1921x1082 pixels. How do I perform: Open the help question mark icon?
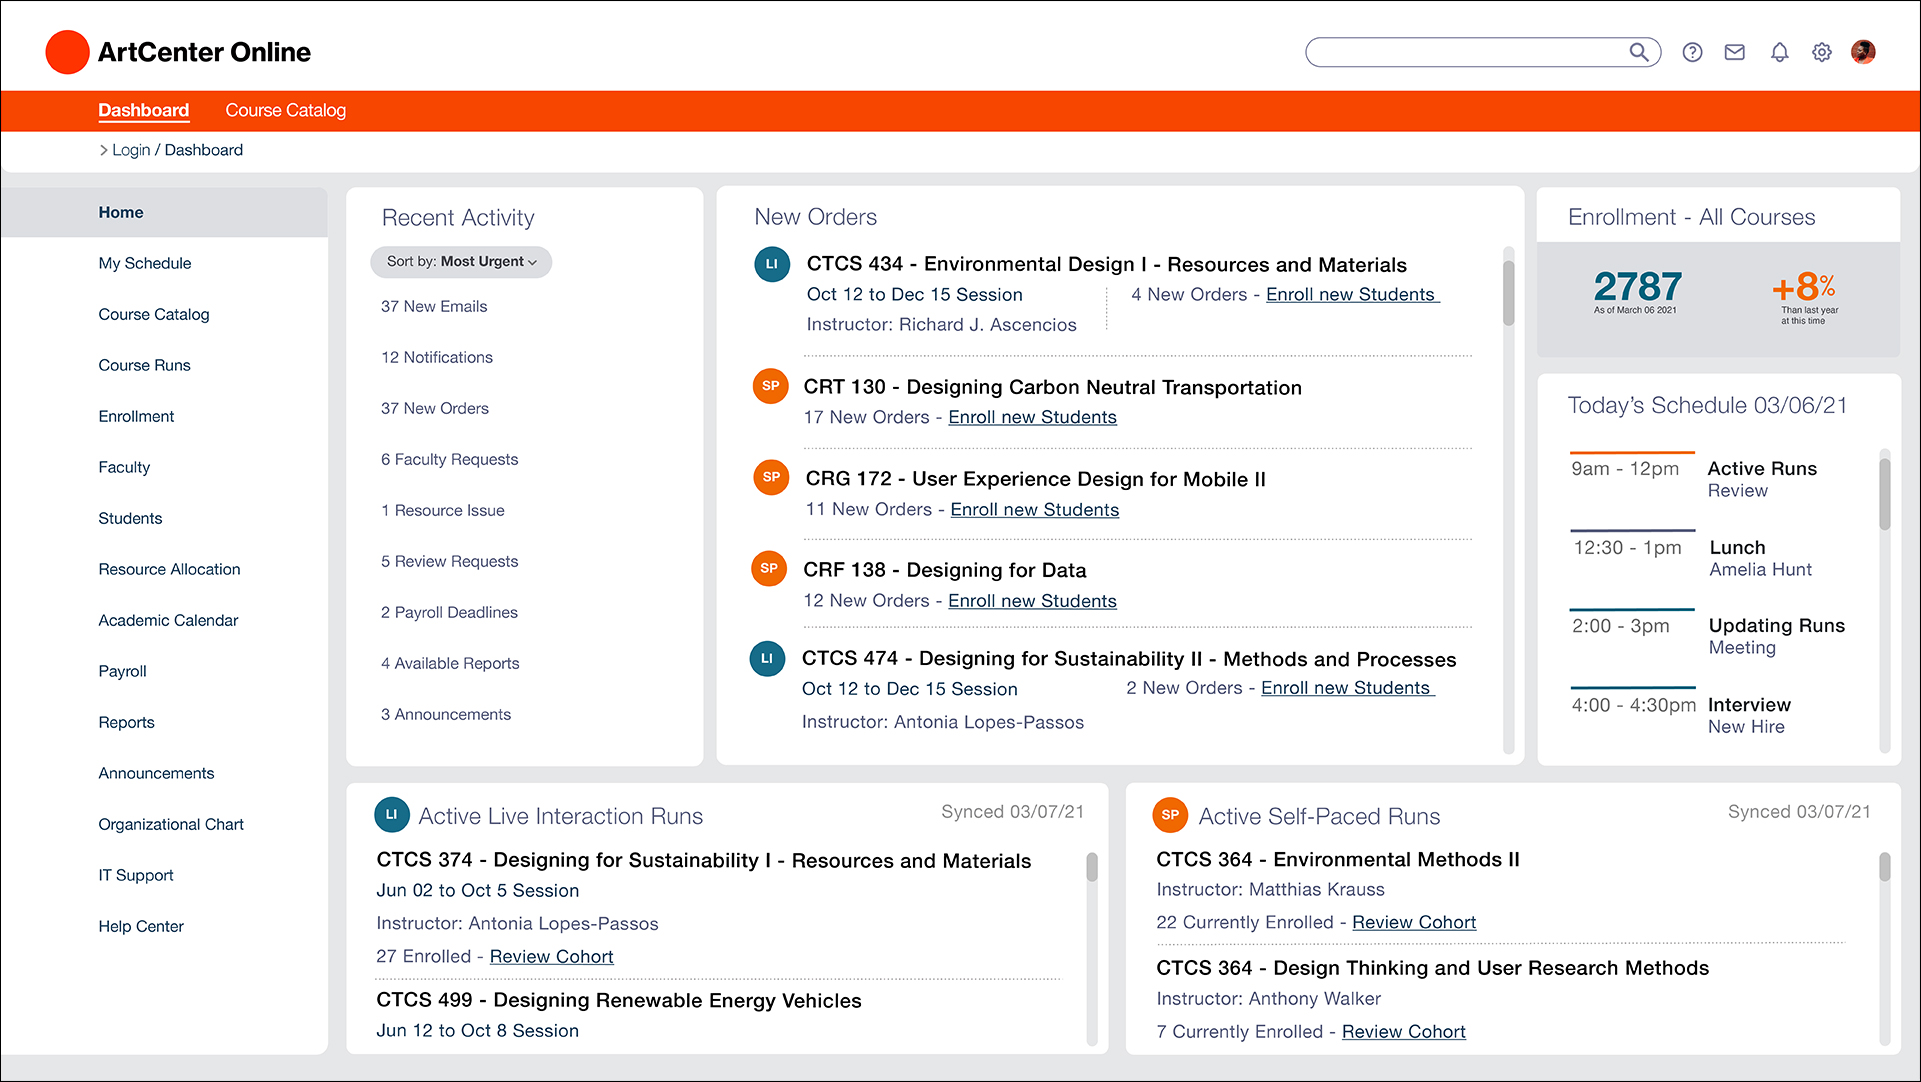point(1692,52)
